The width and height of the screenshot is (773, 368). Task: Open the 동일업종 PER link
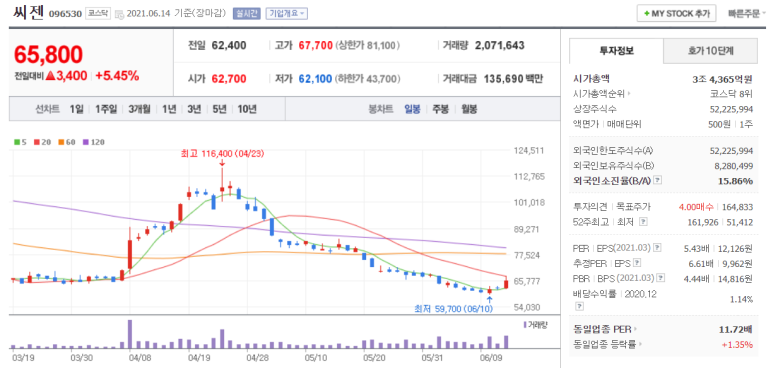[605, 329]
